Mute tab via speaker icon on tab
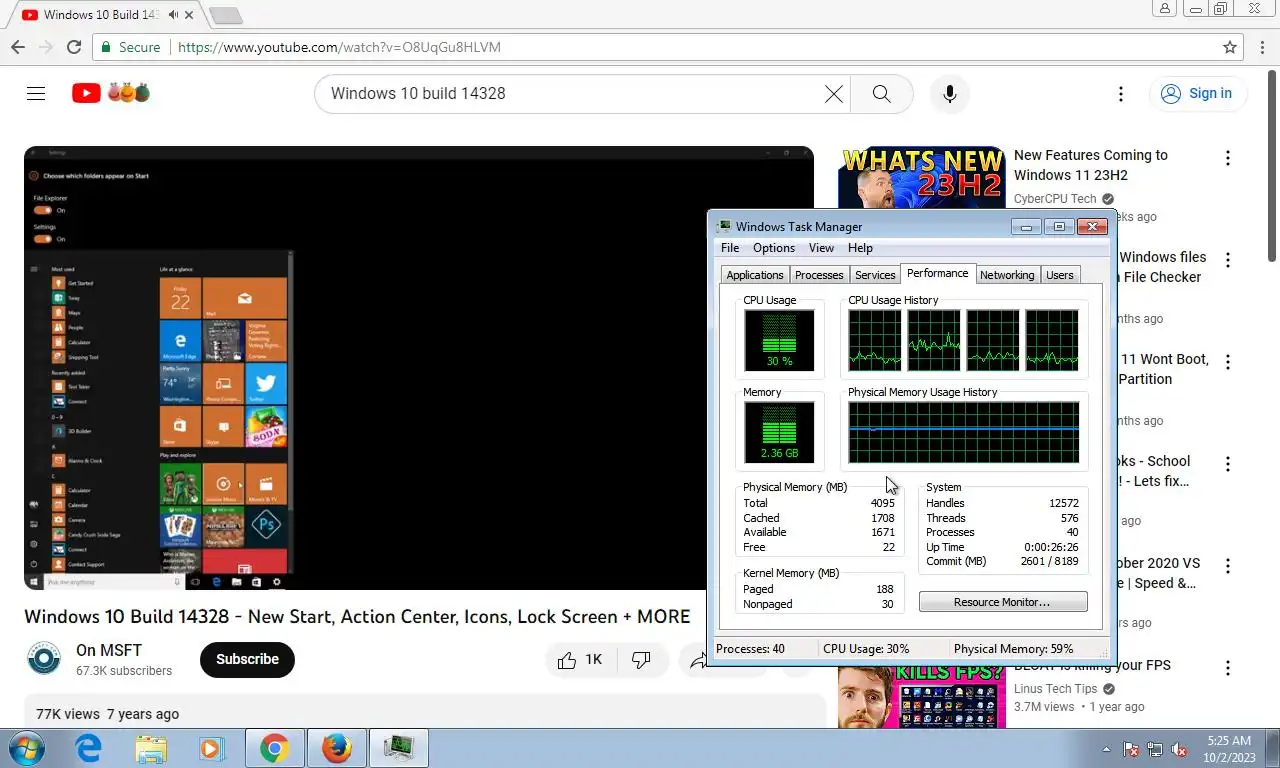 174,15
